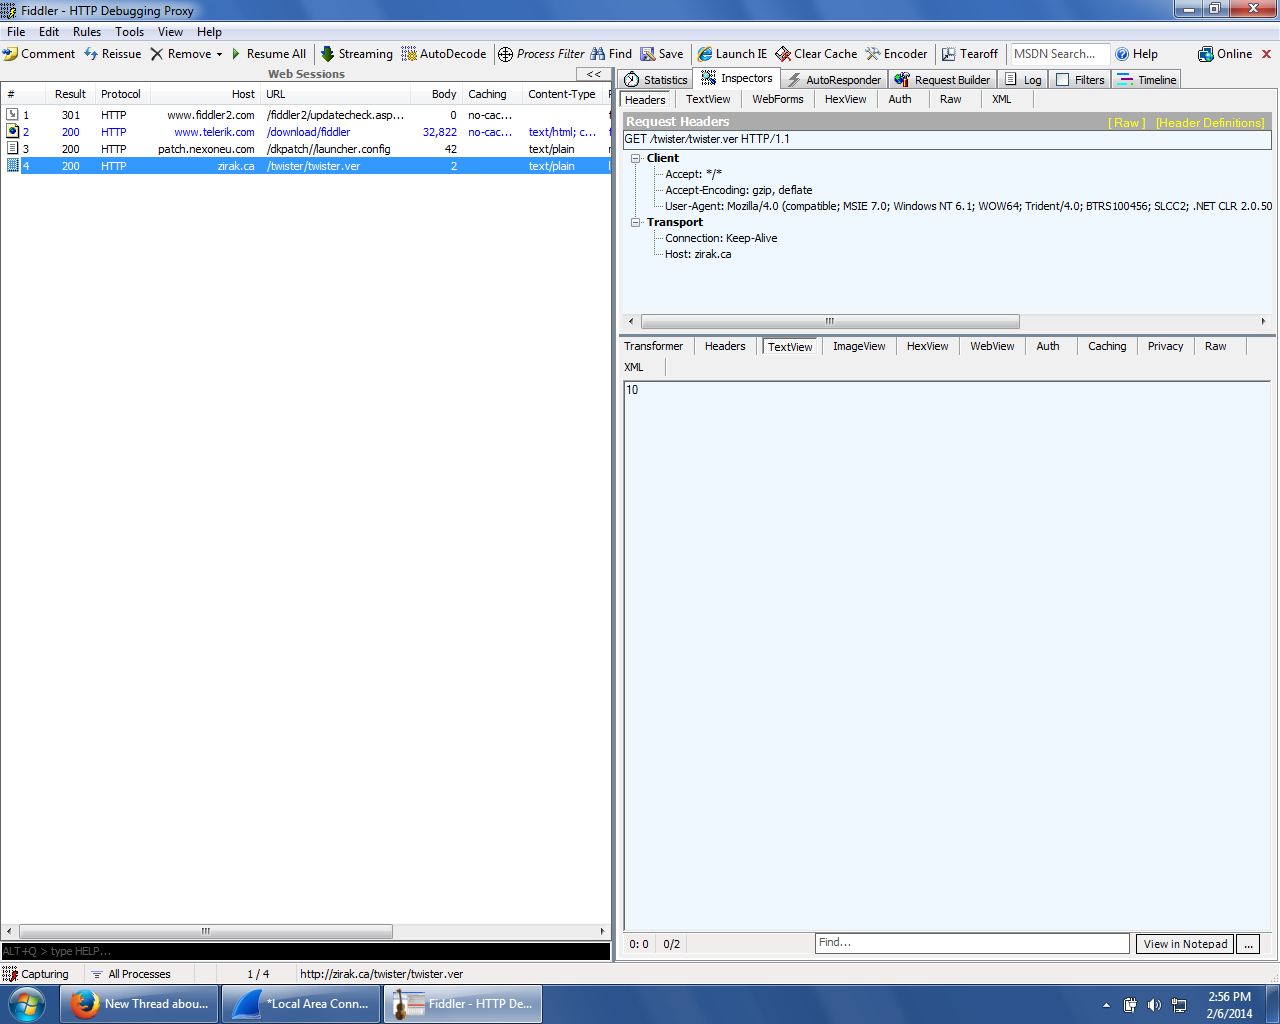The width and height of the screenshot is (1280, 1024).
Task: Select session 1 www.fiddler2.com row
Action: tap(305, 115)
